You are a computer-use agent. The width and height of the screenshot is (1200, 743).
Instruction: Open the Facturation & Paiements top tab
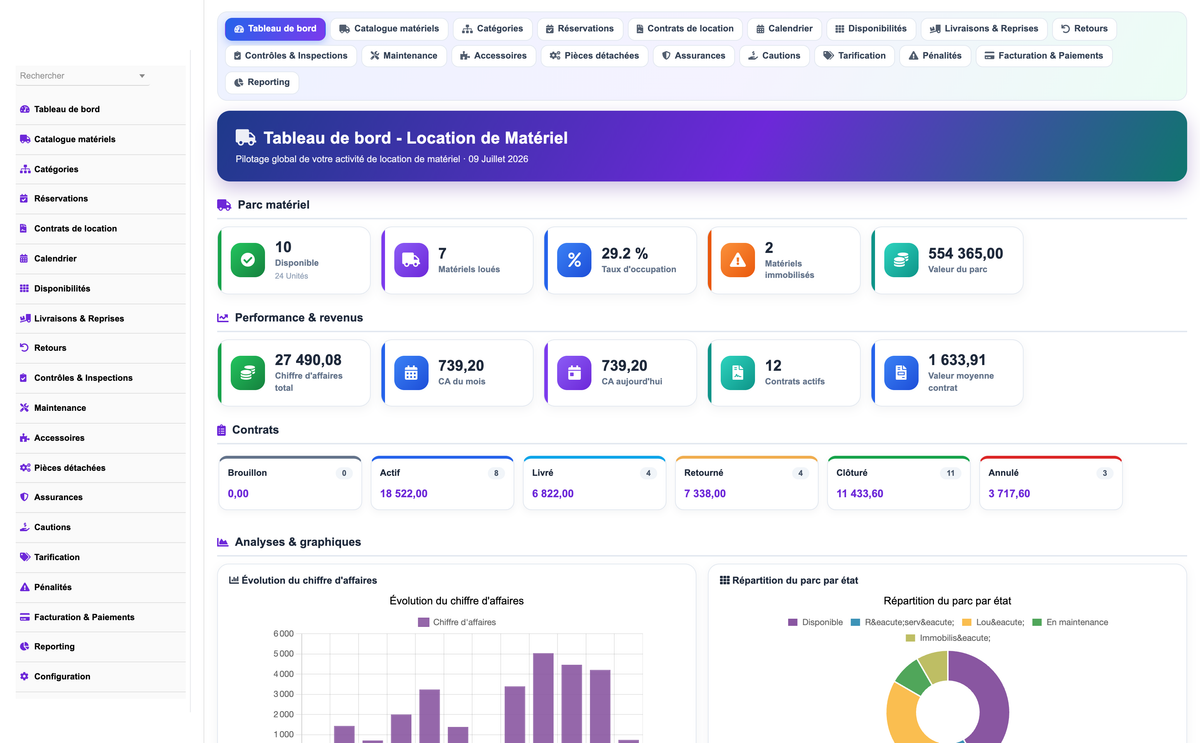pyautogui.click(x=1042, y=56)
